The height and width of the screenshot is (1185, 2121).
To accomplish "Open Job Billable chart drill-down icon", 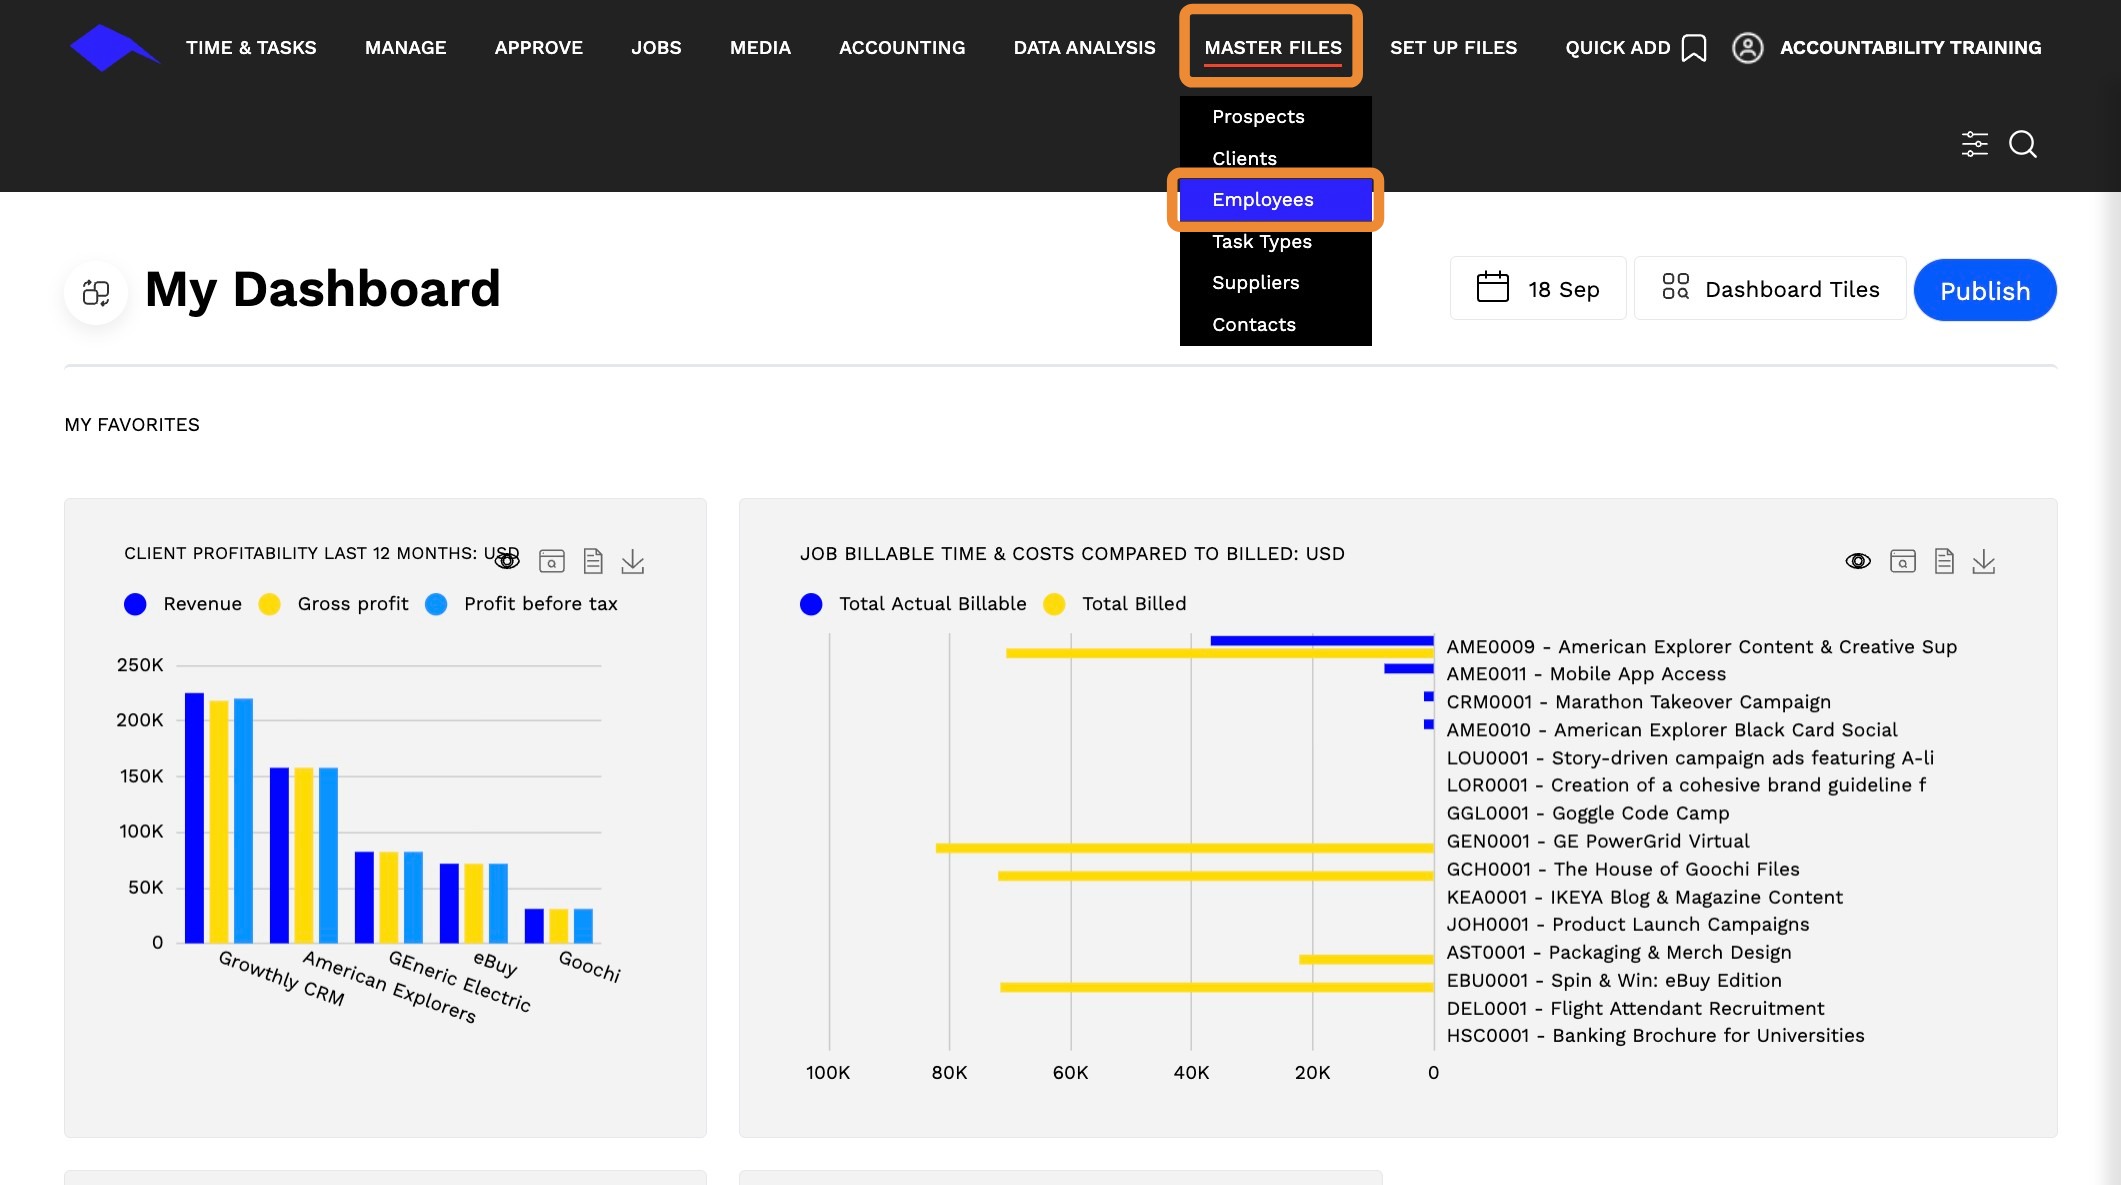I will coord(1903,561).
